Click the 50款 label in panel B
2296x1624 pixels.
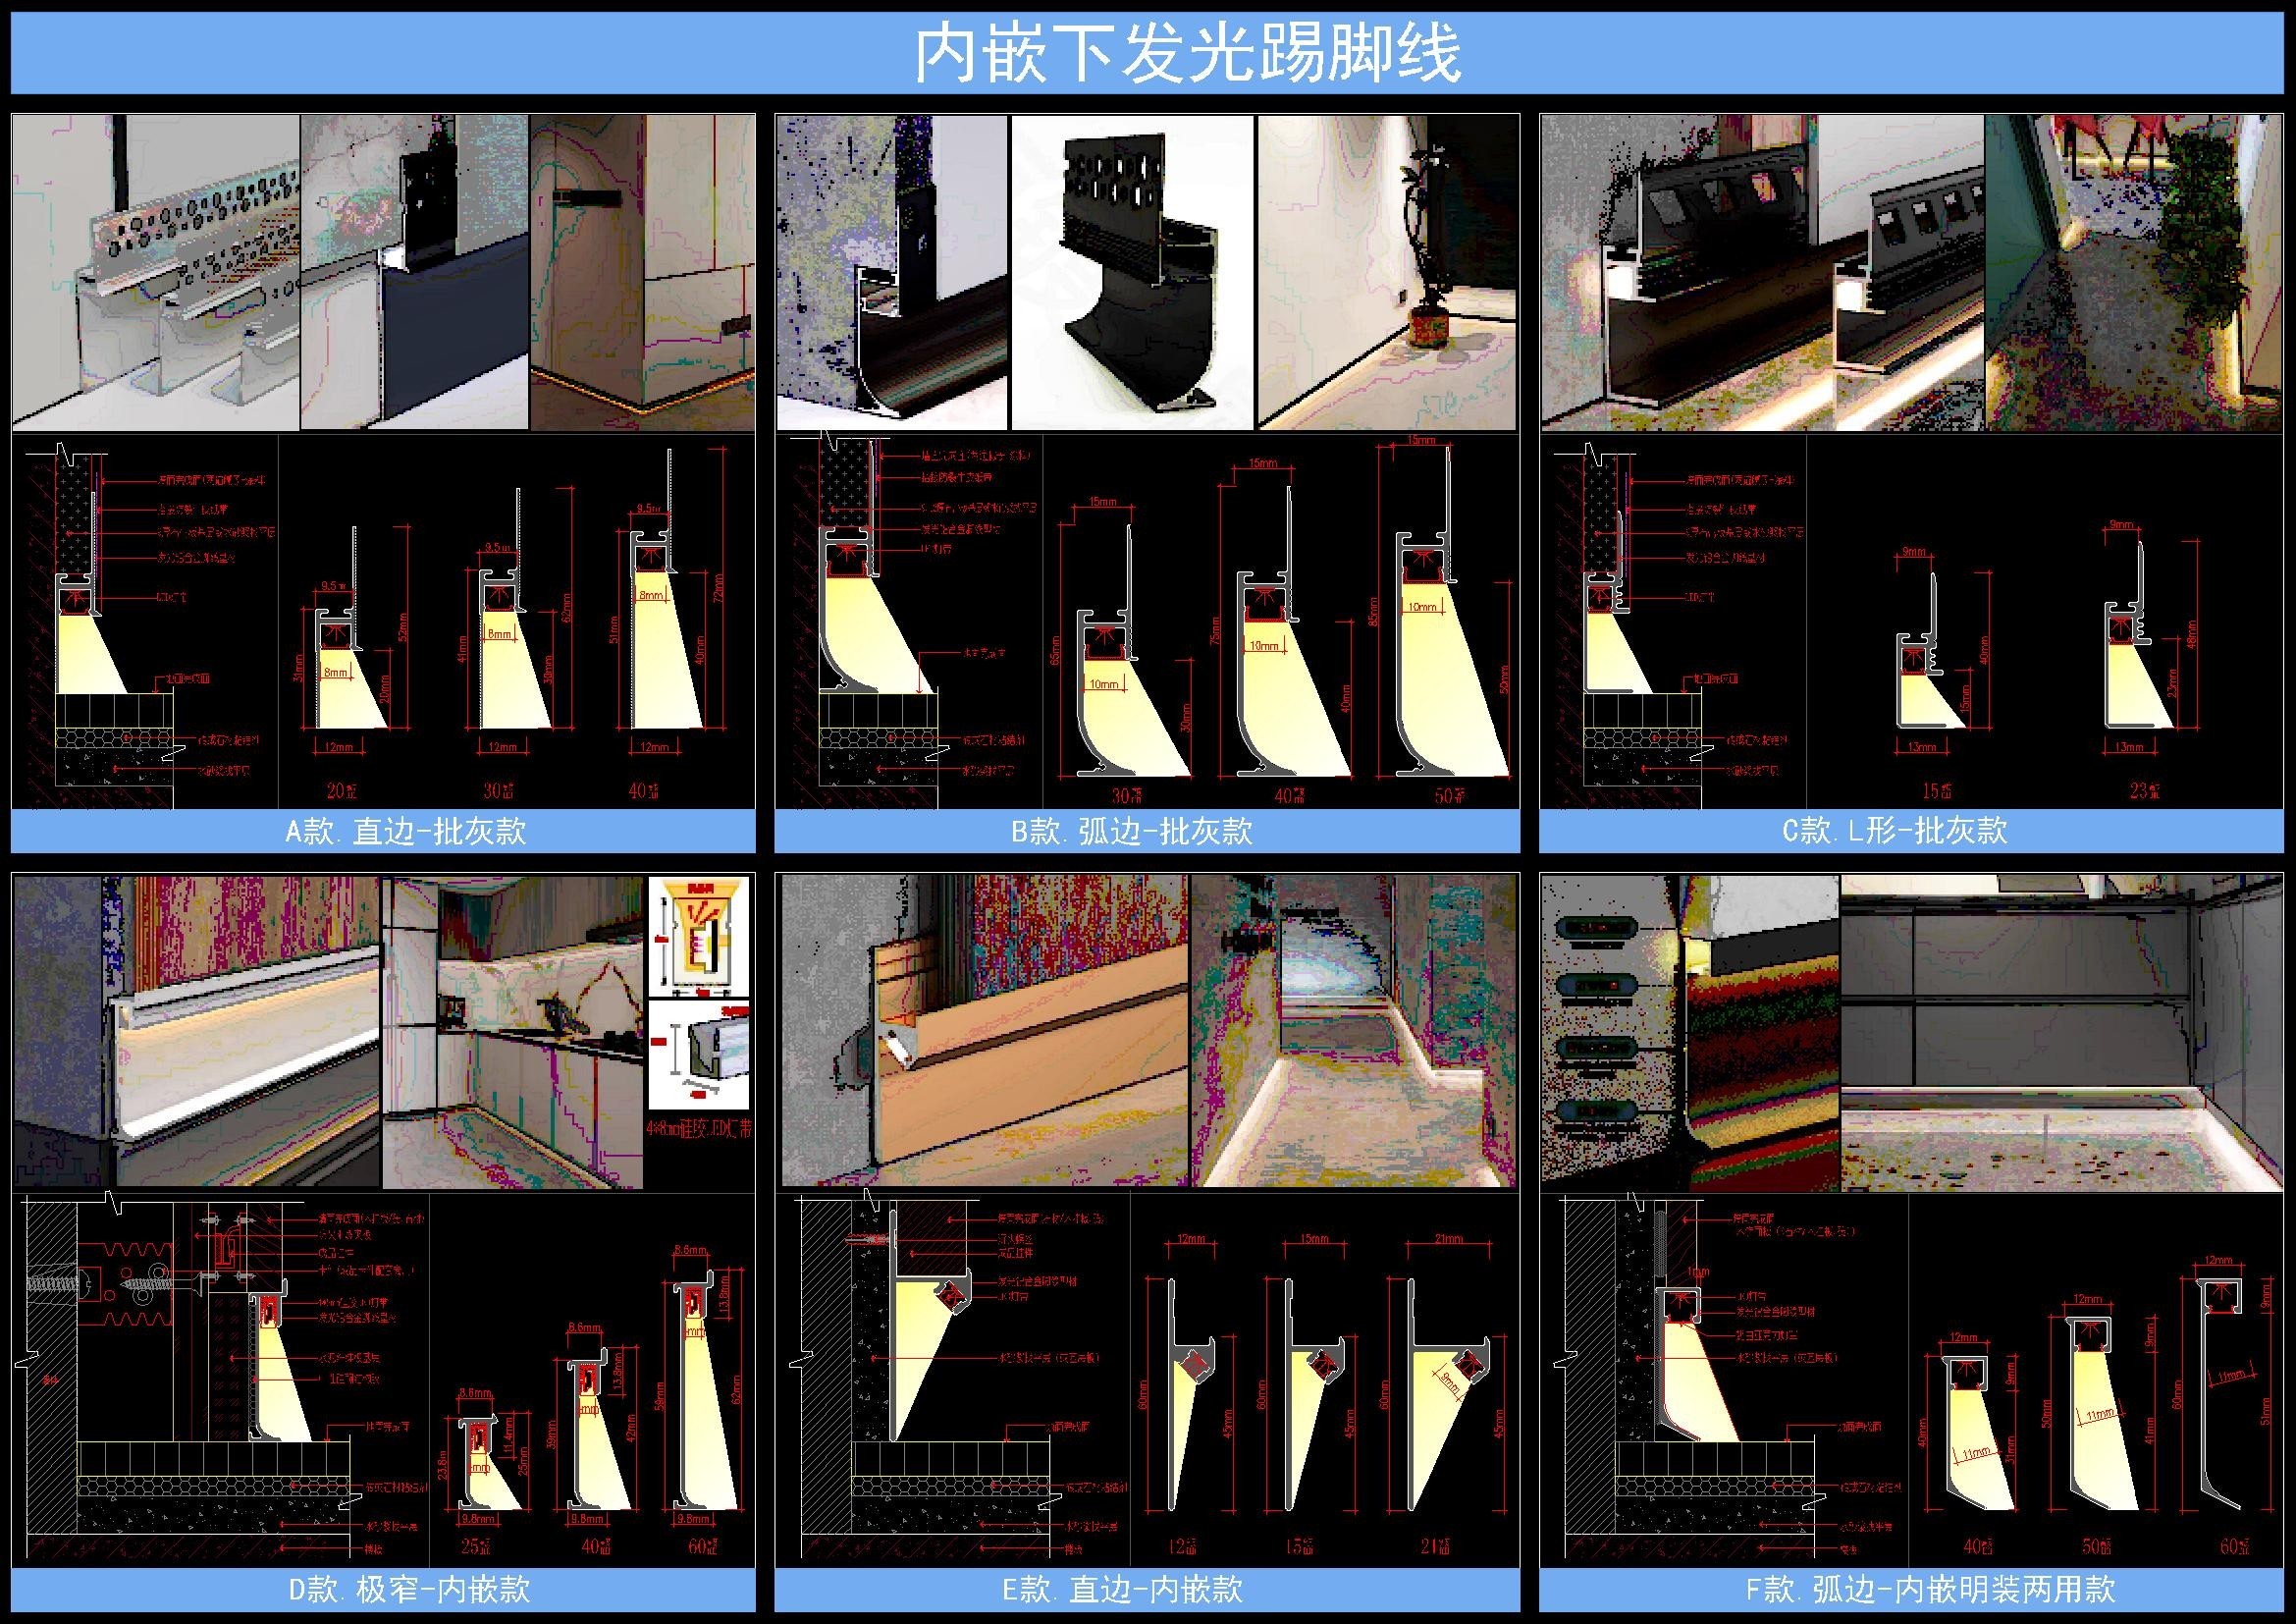pos(1451,796)
